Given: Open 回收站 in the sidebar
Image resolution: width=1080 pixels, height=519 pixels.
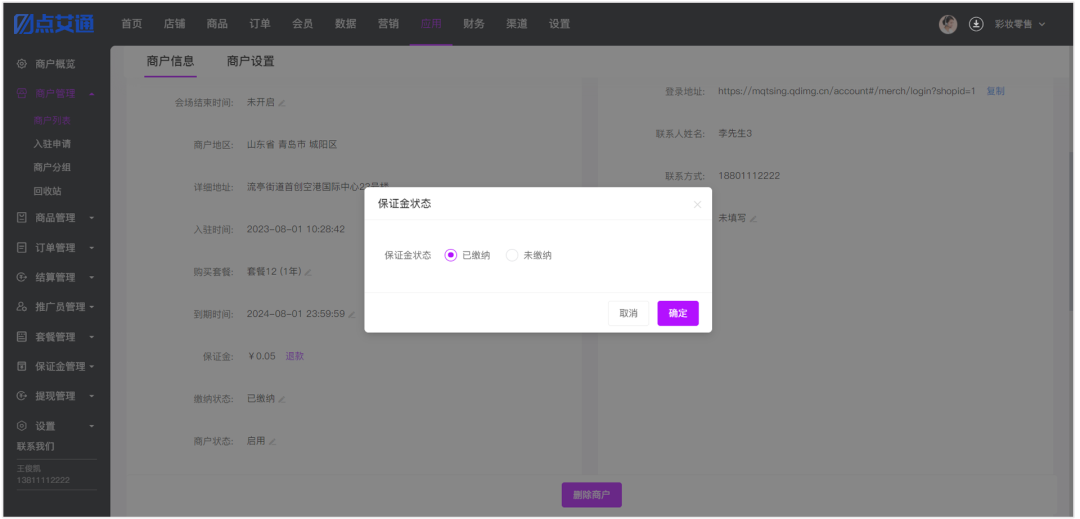Looking at the screenshot, I should [x=48, y=191].
